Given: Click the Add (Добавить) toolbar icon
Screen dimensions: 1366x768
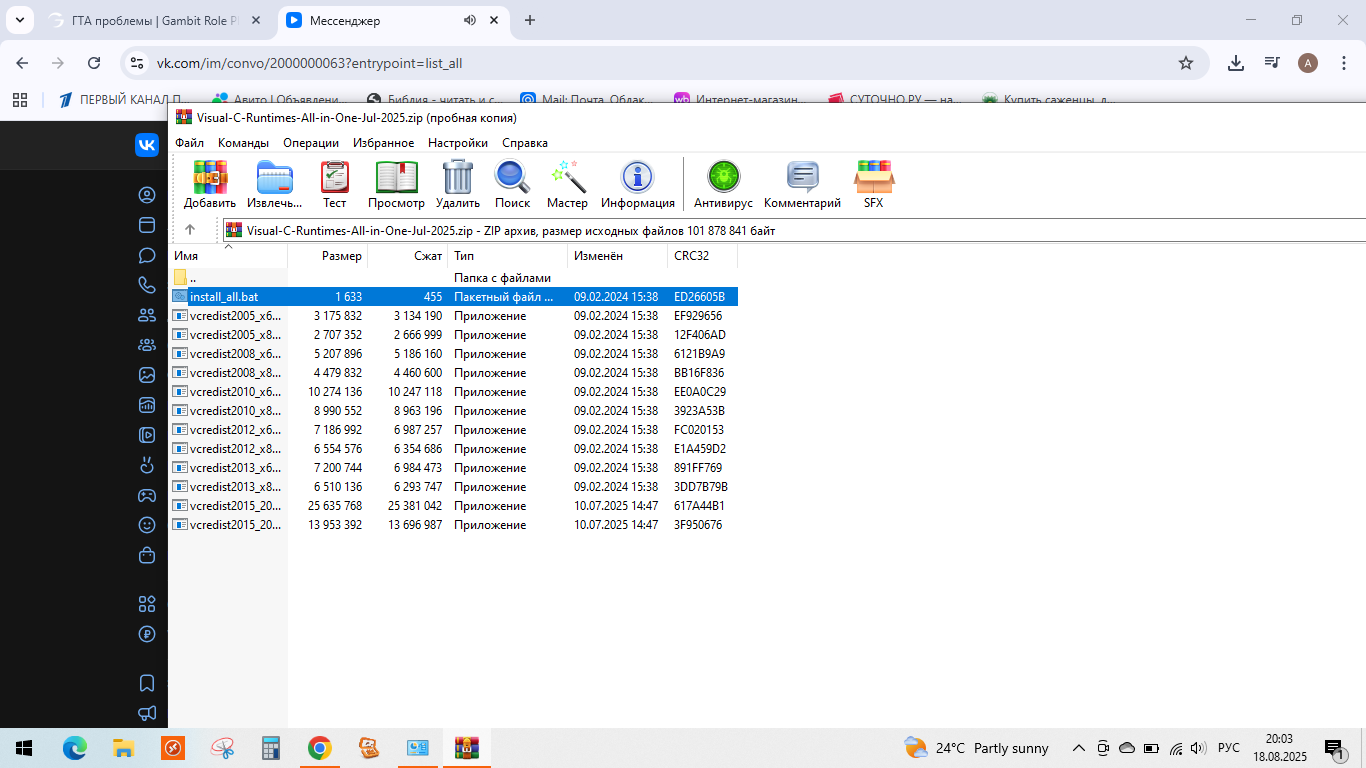Looking at the screenshot, I should pos(210,178).
